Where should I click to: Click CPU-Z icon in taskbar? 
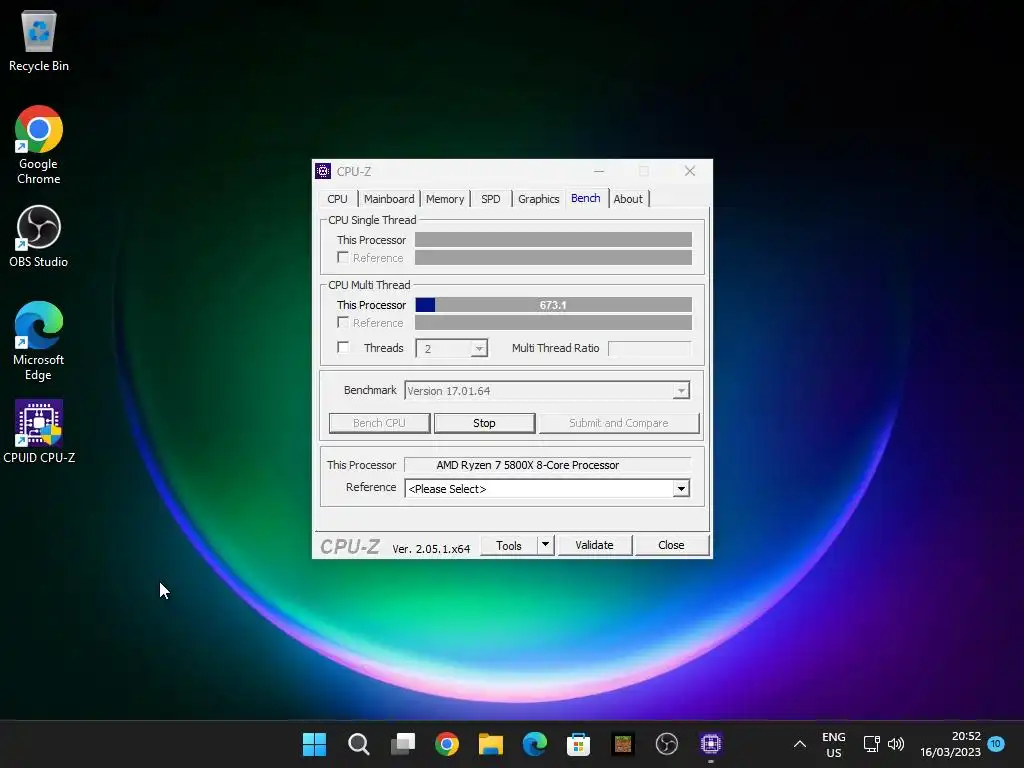(711, 744)
